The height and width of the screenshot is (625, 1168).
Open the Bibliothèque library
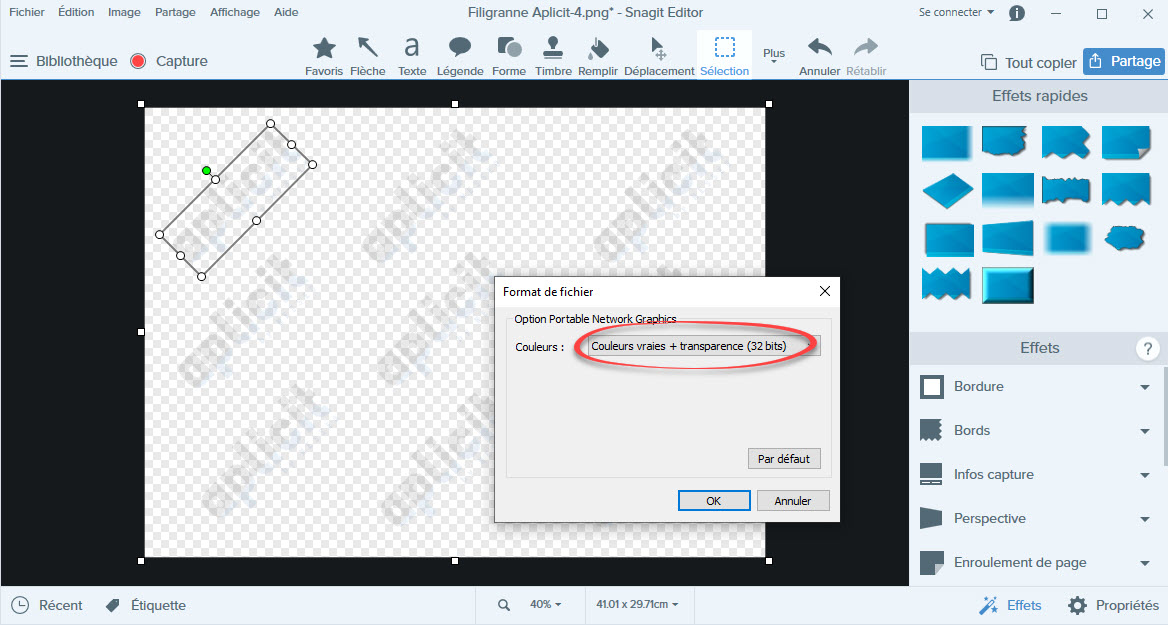coord(63,61)
